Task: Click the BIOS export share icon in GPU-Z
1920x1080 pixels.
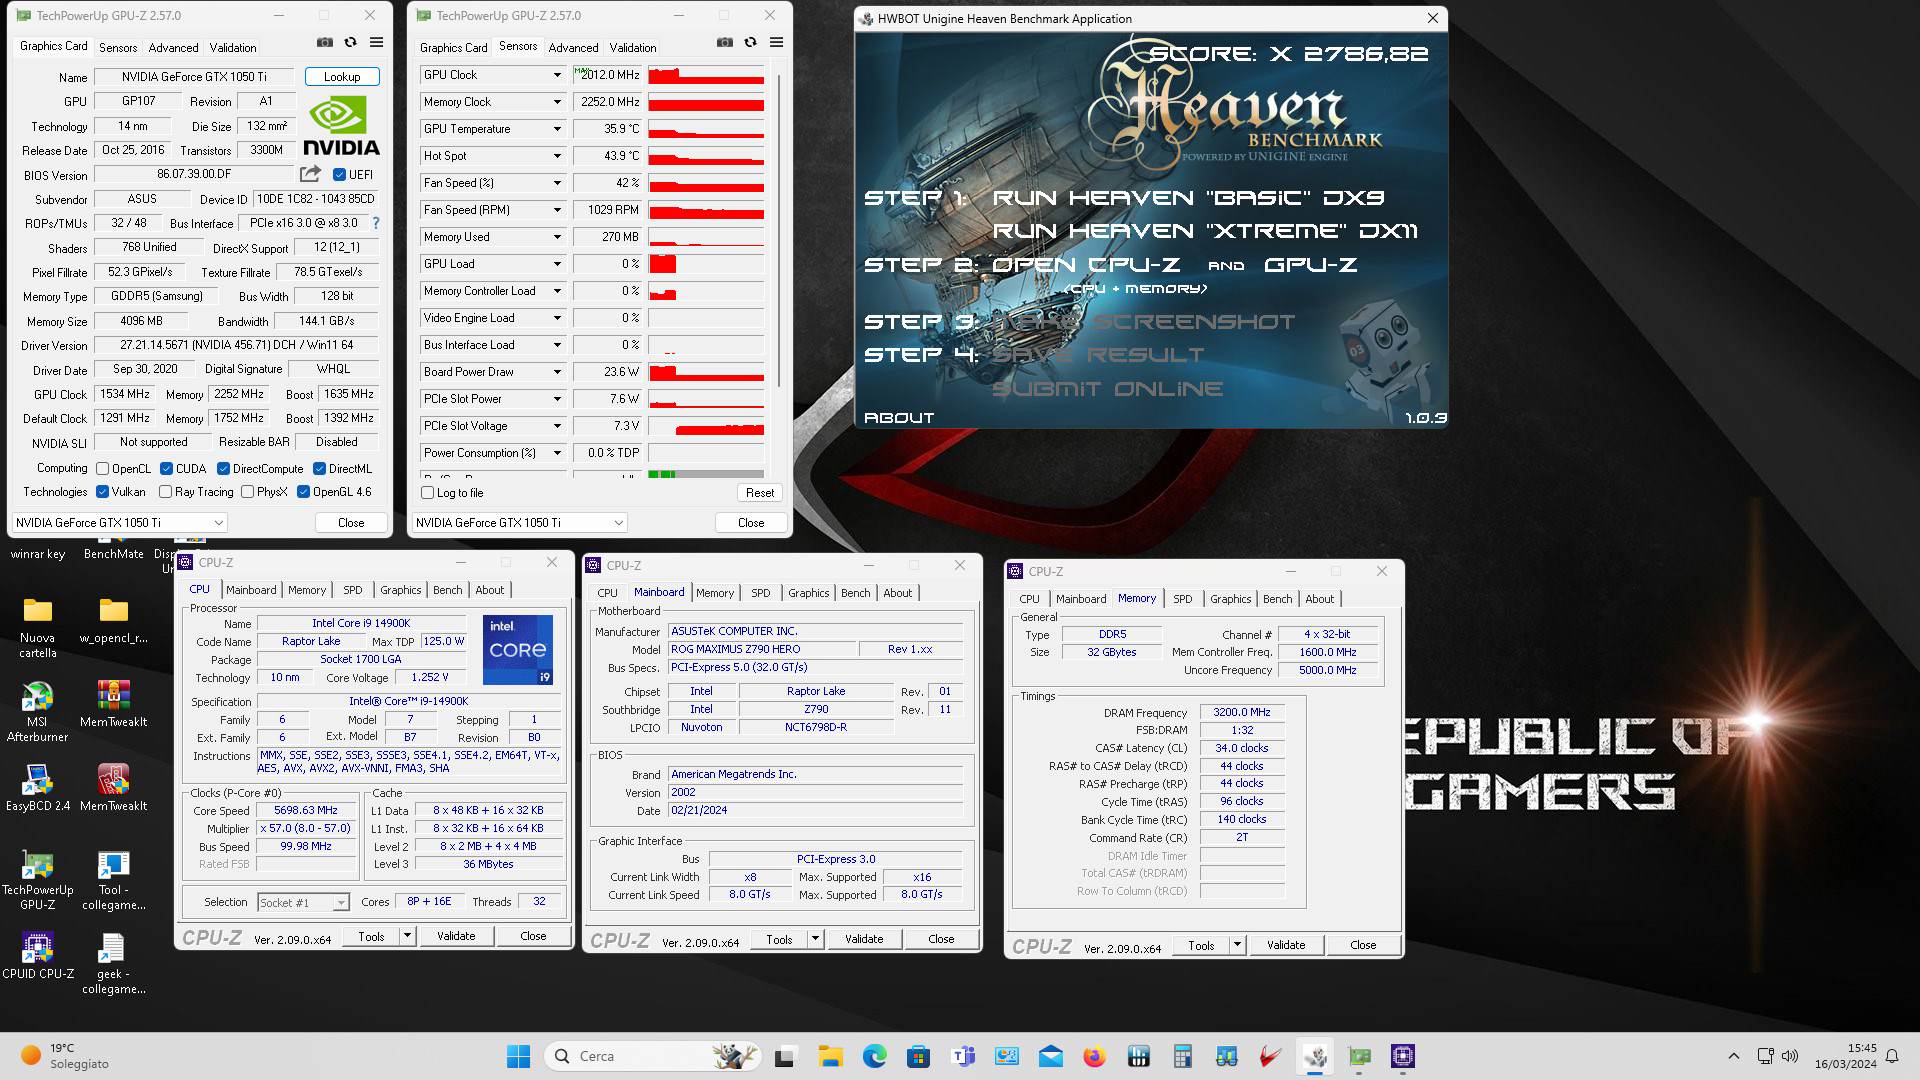Action: coord(310,174)
